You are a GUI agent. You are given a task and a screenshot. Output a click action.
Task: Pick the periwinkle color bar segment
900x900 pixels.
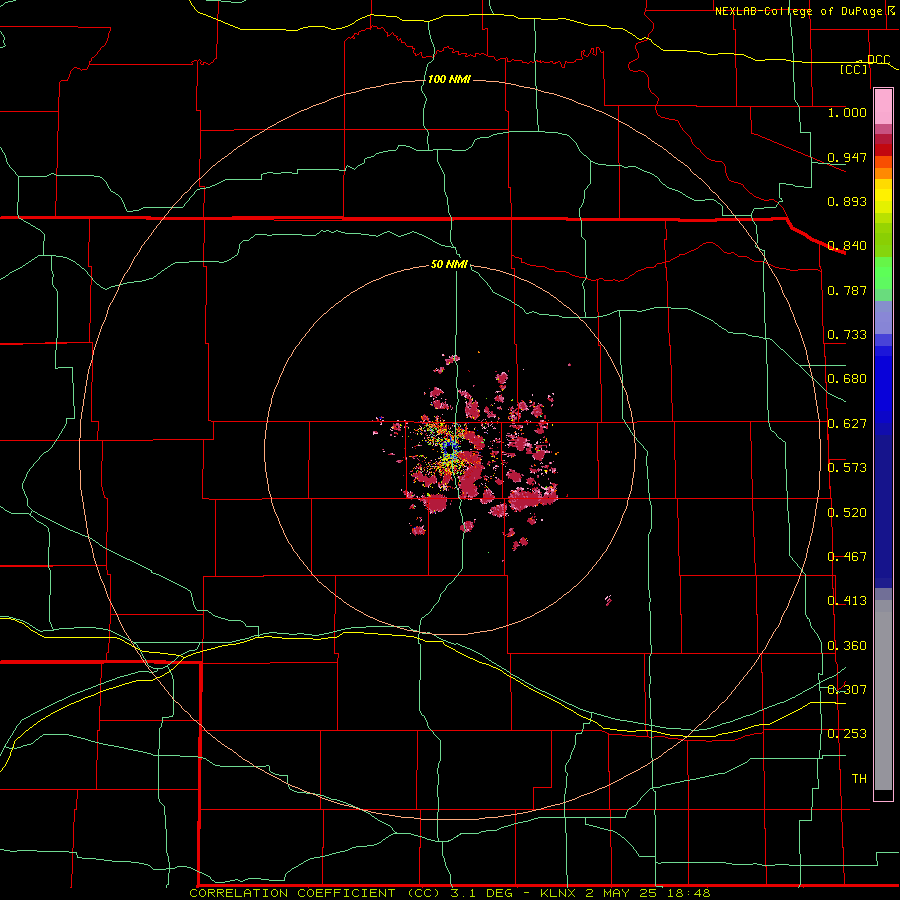pos(883,318)
